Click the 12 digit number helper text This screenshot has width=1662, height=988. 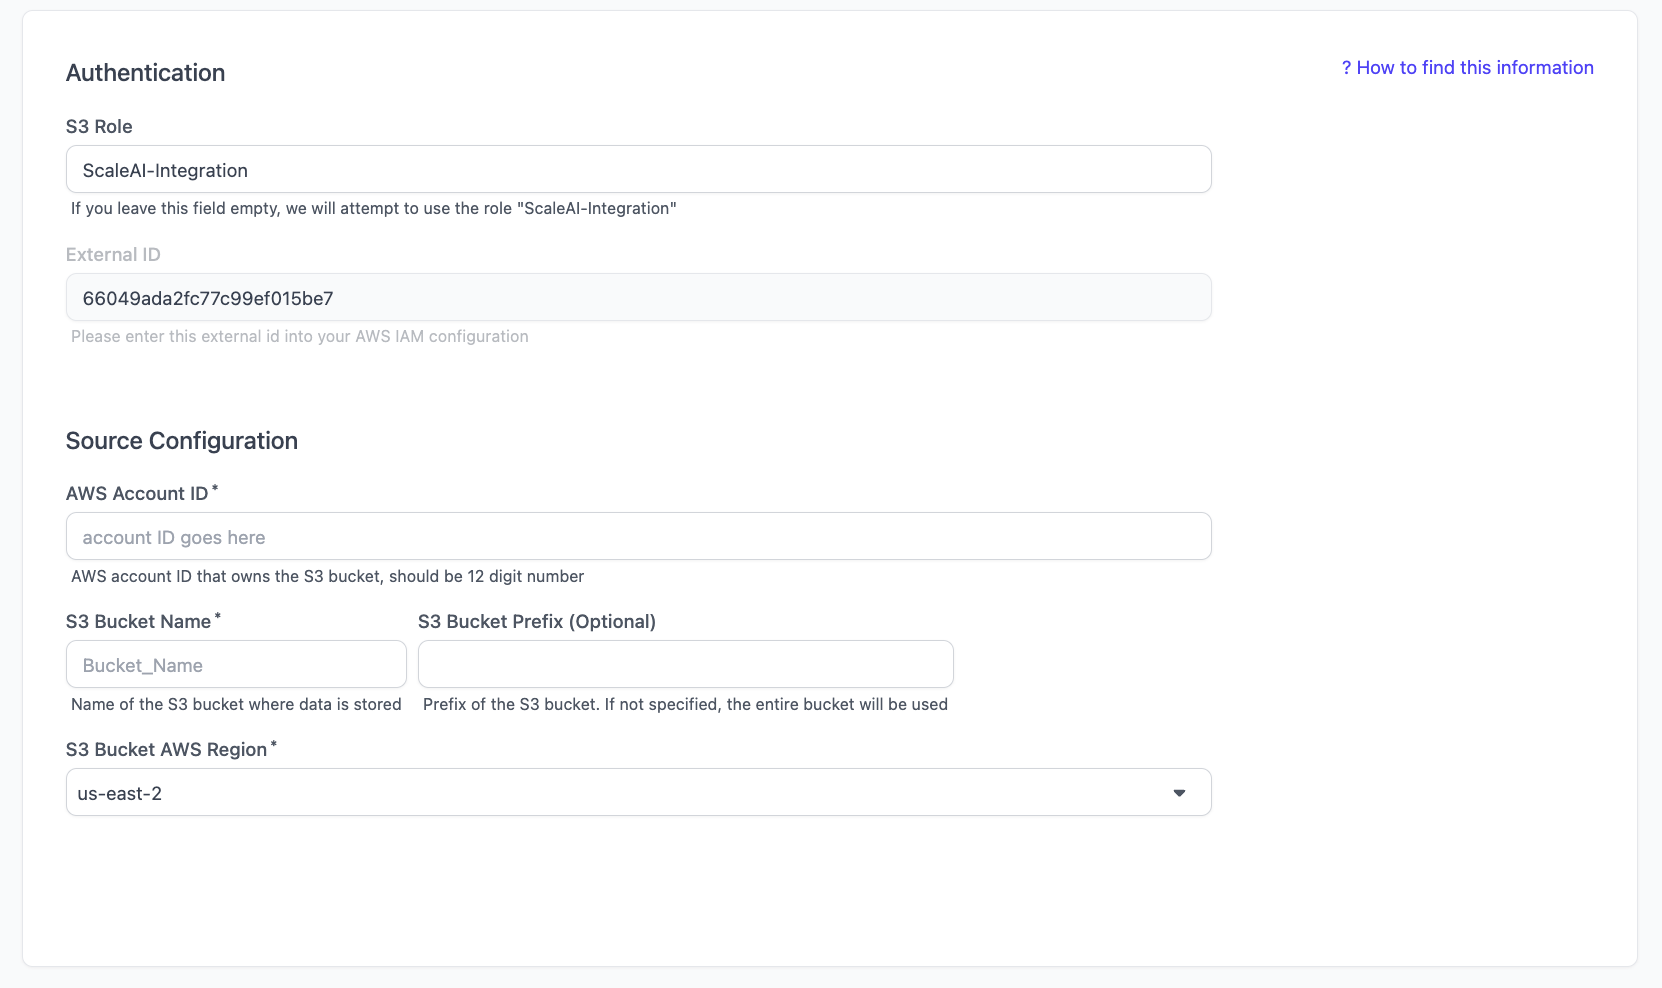(x=327, y=577)
